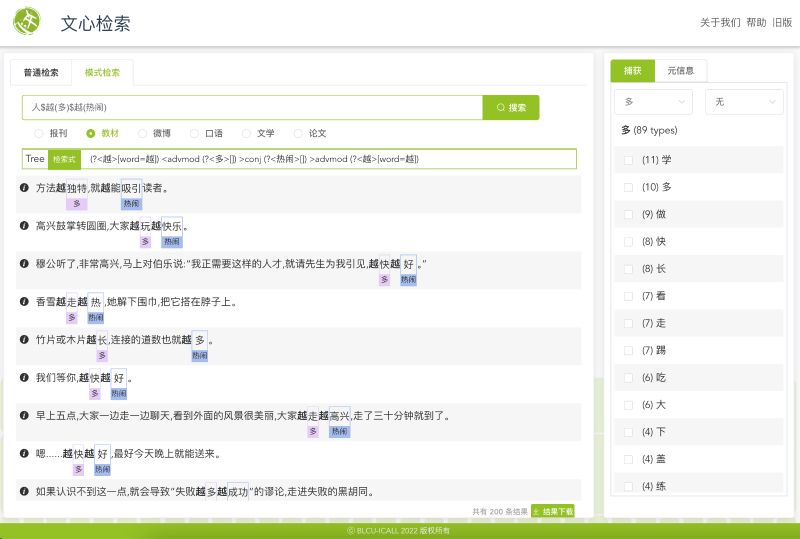
Task: Focus the search query input field
Action: tap(252, 107)
